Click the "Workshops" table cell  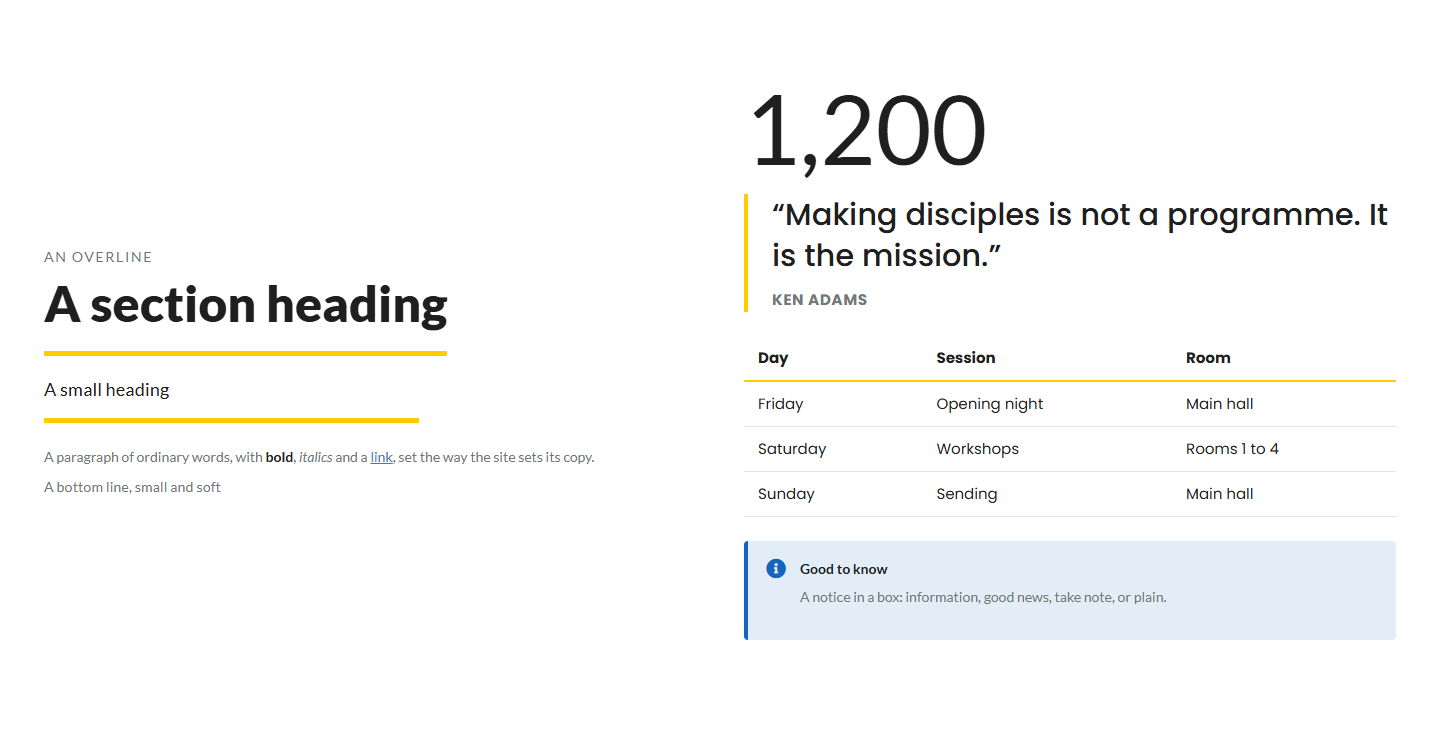point(977,449)
